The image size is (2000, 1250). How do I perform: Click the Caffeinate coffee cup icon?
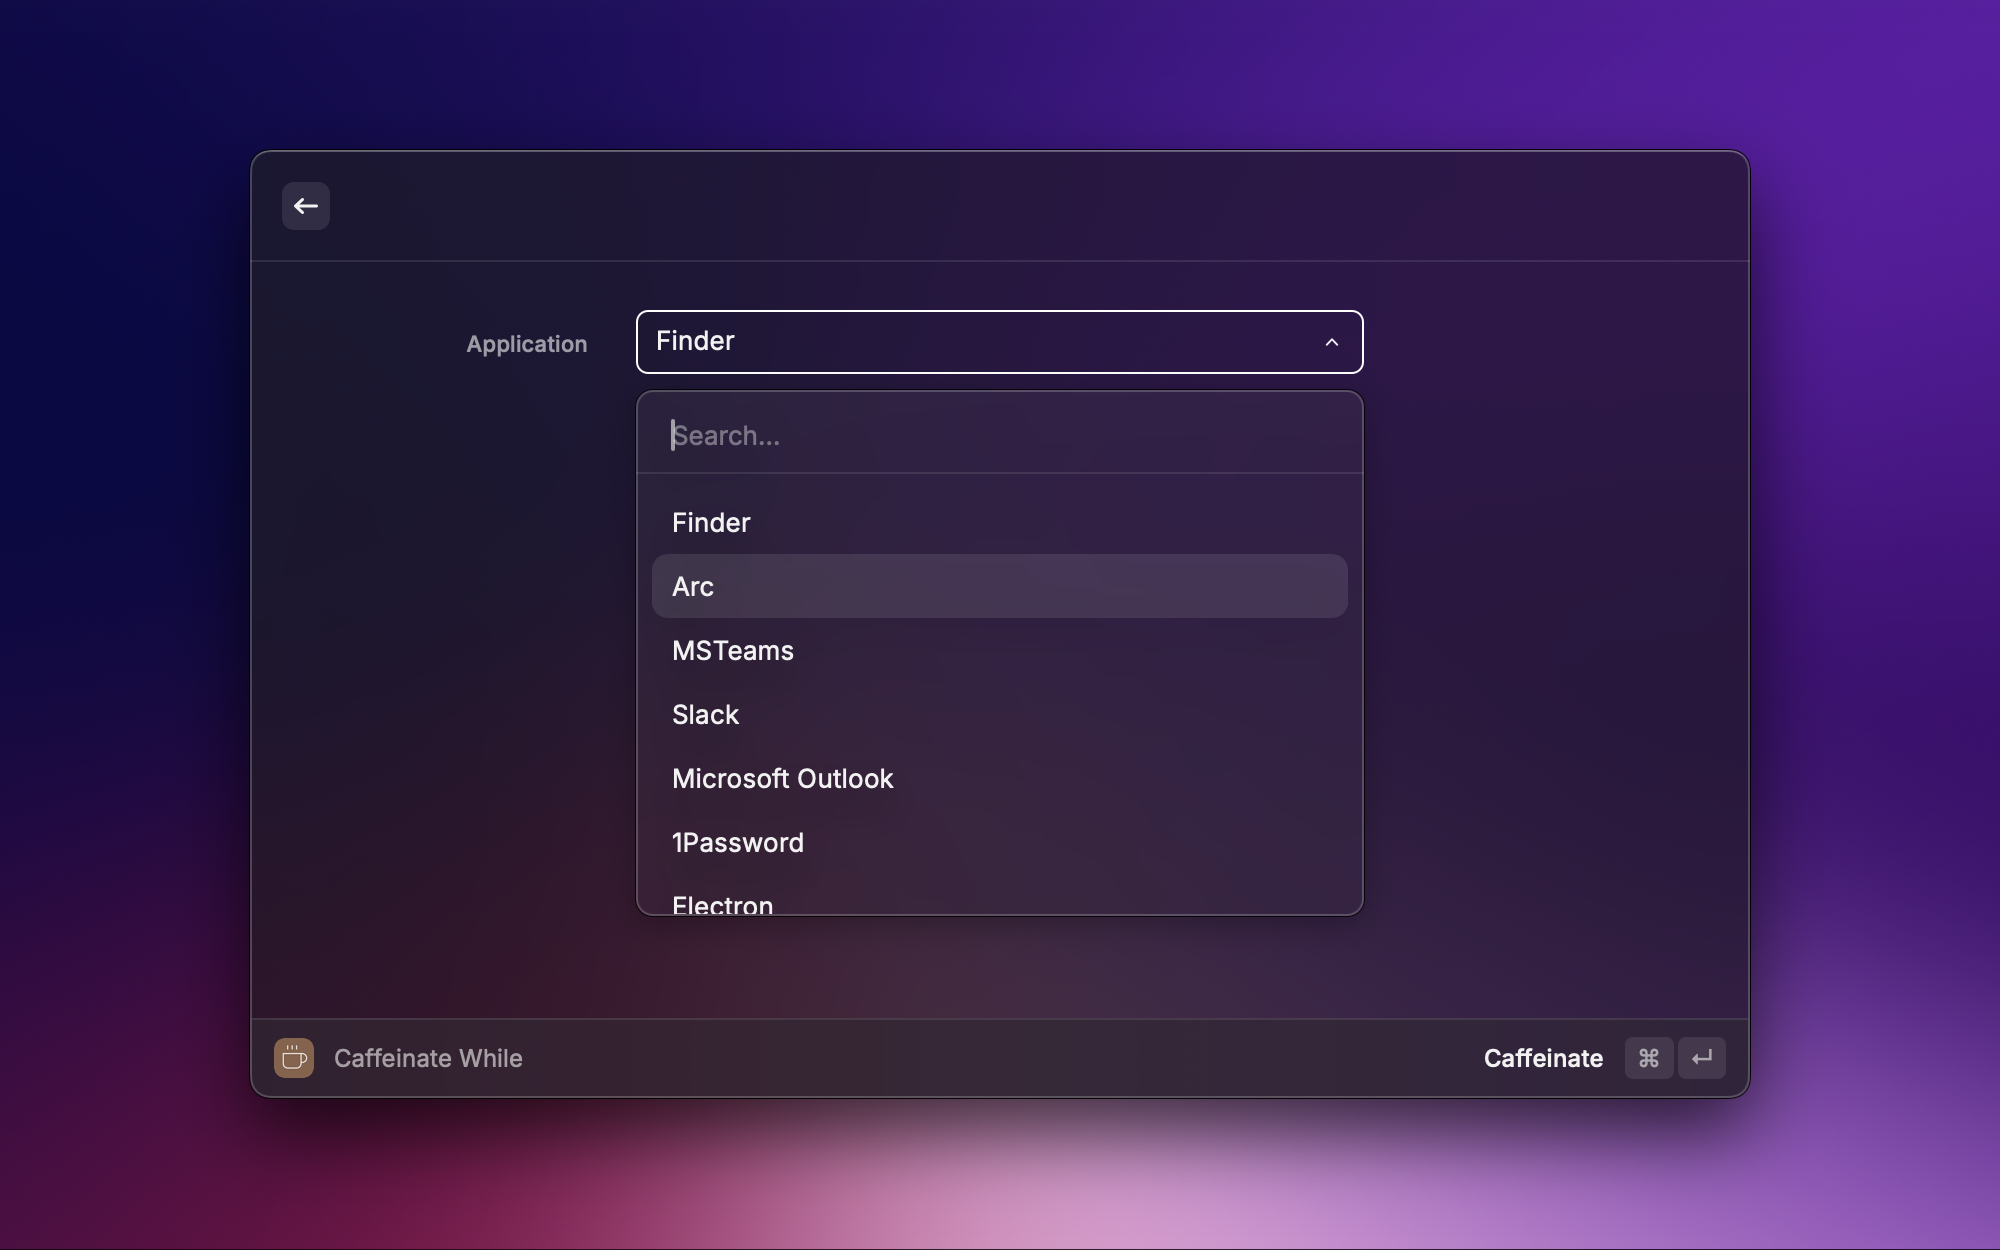click(293, 1058)
